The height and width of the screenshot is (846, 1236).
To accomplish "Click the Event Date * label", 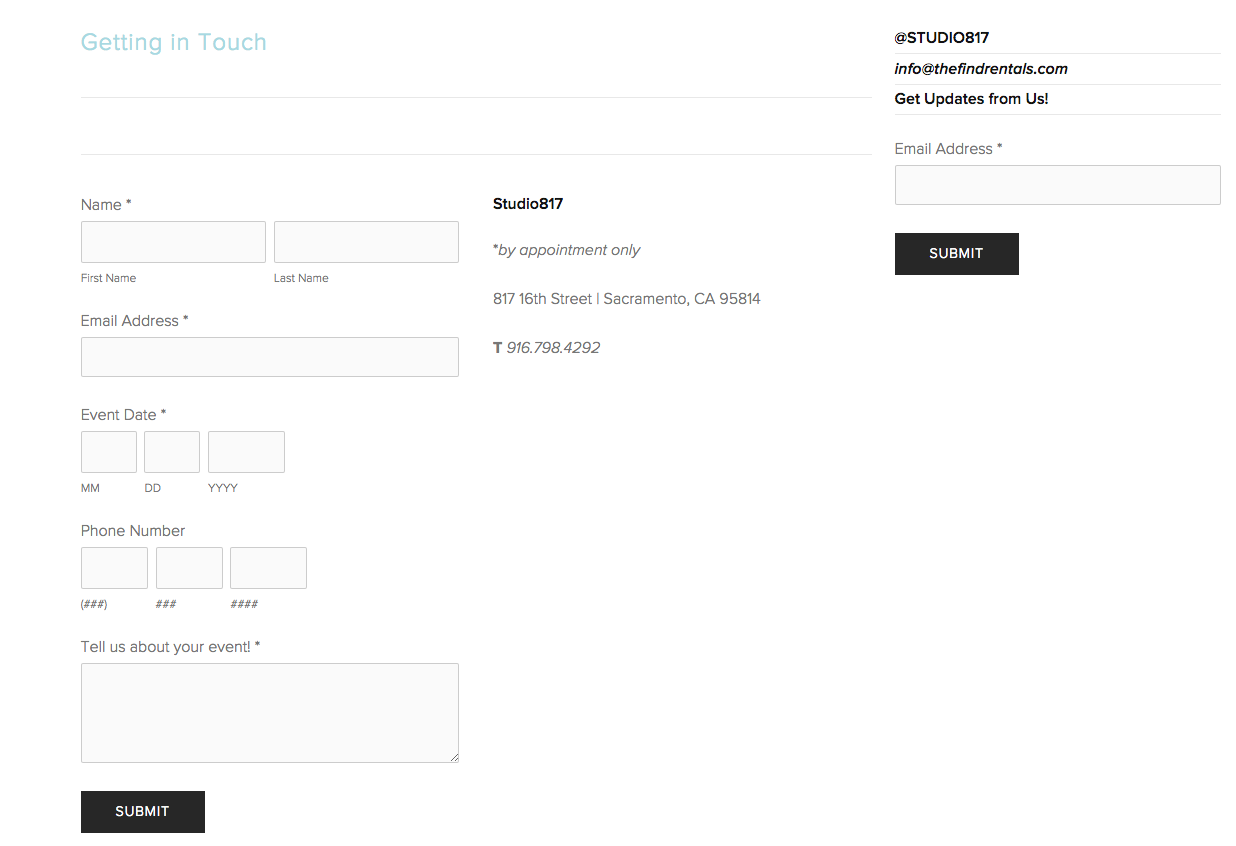I will (x=124, y=415).
